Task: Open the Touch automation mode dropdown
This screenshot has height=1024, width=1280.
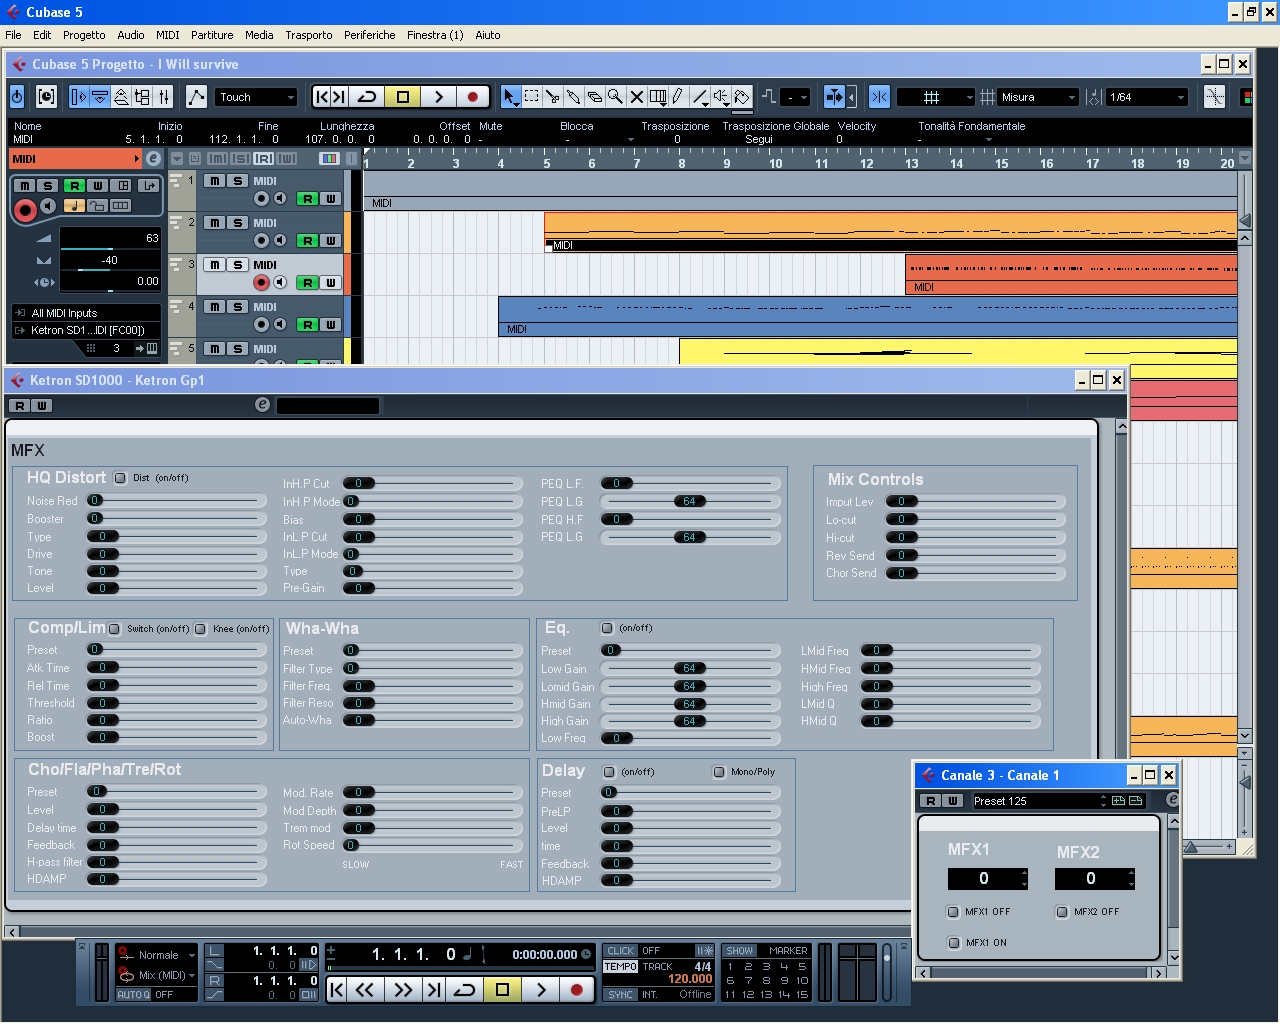Action: [256, 97]
